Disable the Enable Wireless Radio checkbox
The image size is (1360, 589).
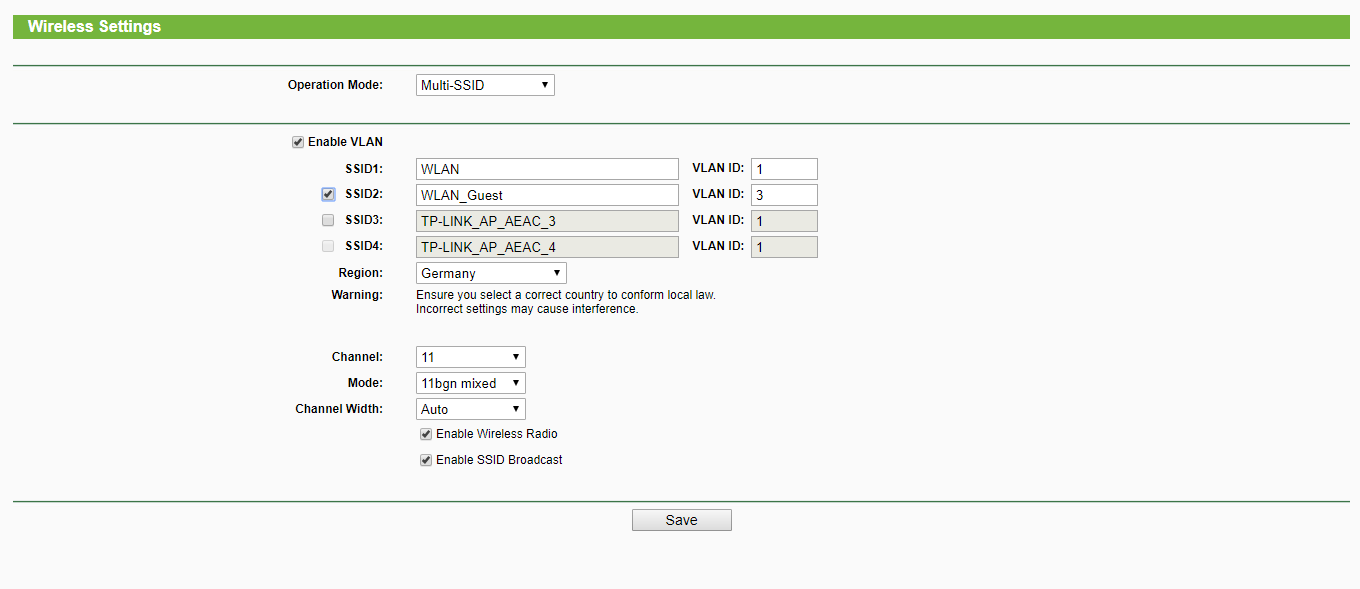[426, 434]
